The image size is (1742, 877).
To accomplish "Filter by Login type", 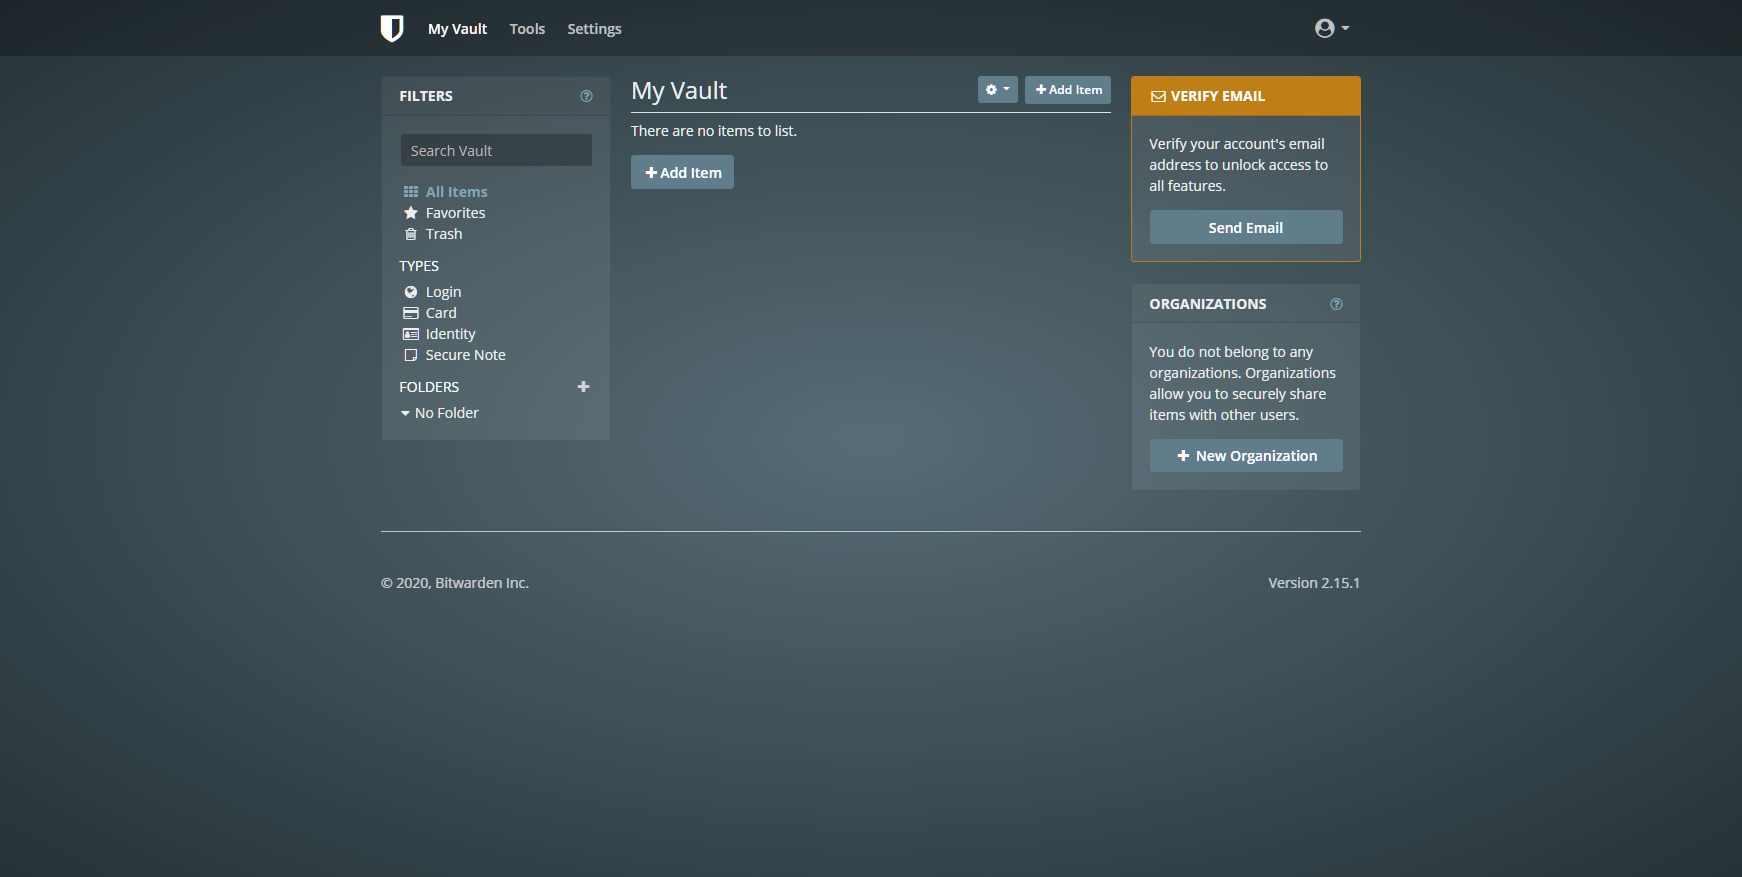I will (443, 292).
